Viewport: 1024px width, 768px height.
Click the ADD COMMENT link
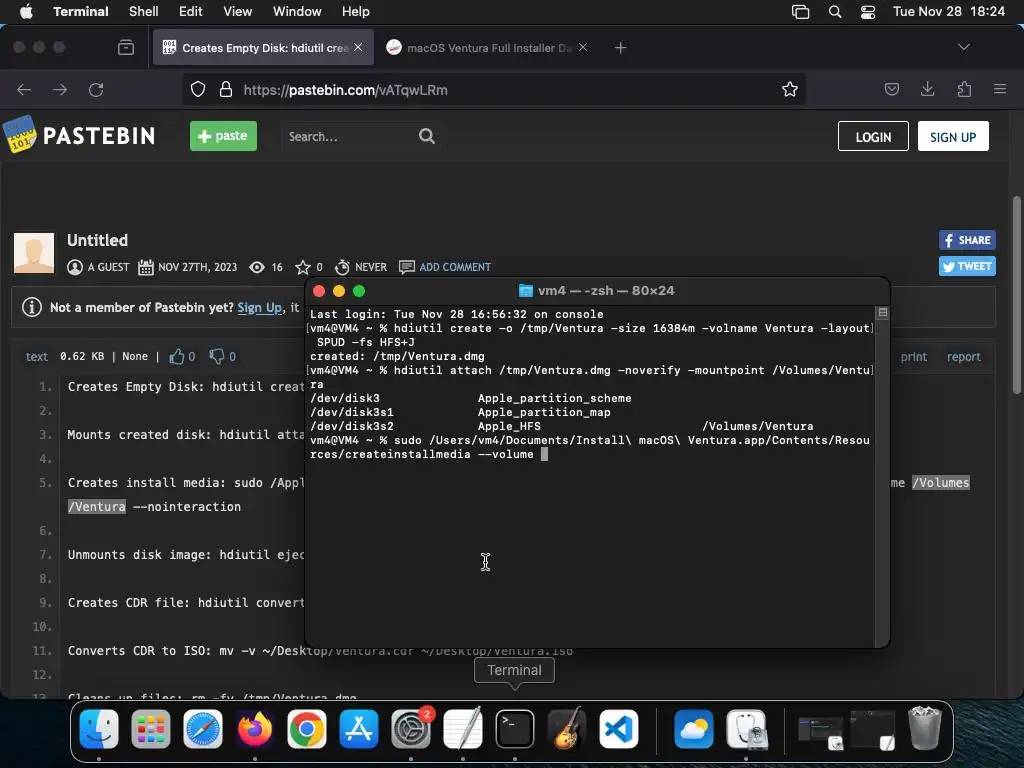pyautogui.click(x=455, y=267)
